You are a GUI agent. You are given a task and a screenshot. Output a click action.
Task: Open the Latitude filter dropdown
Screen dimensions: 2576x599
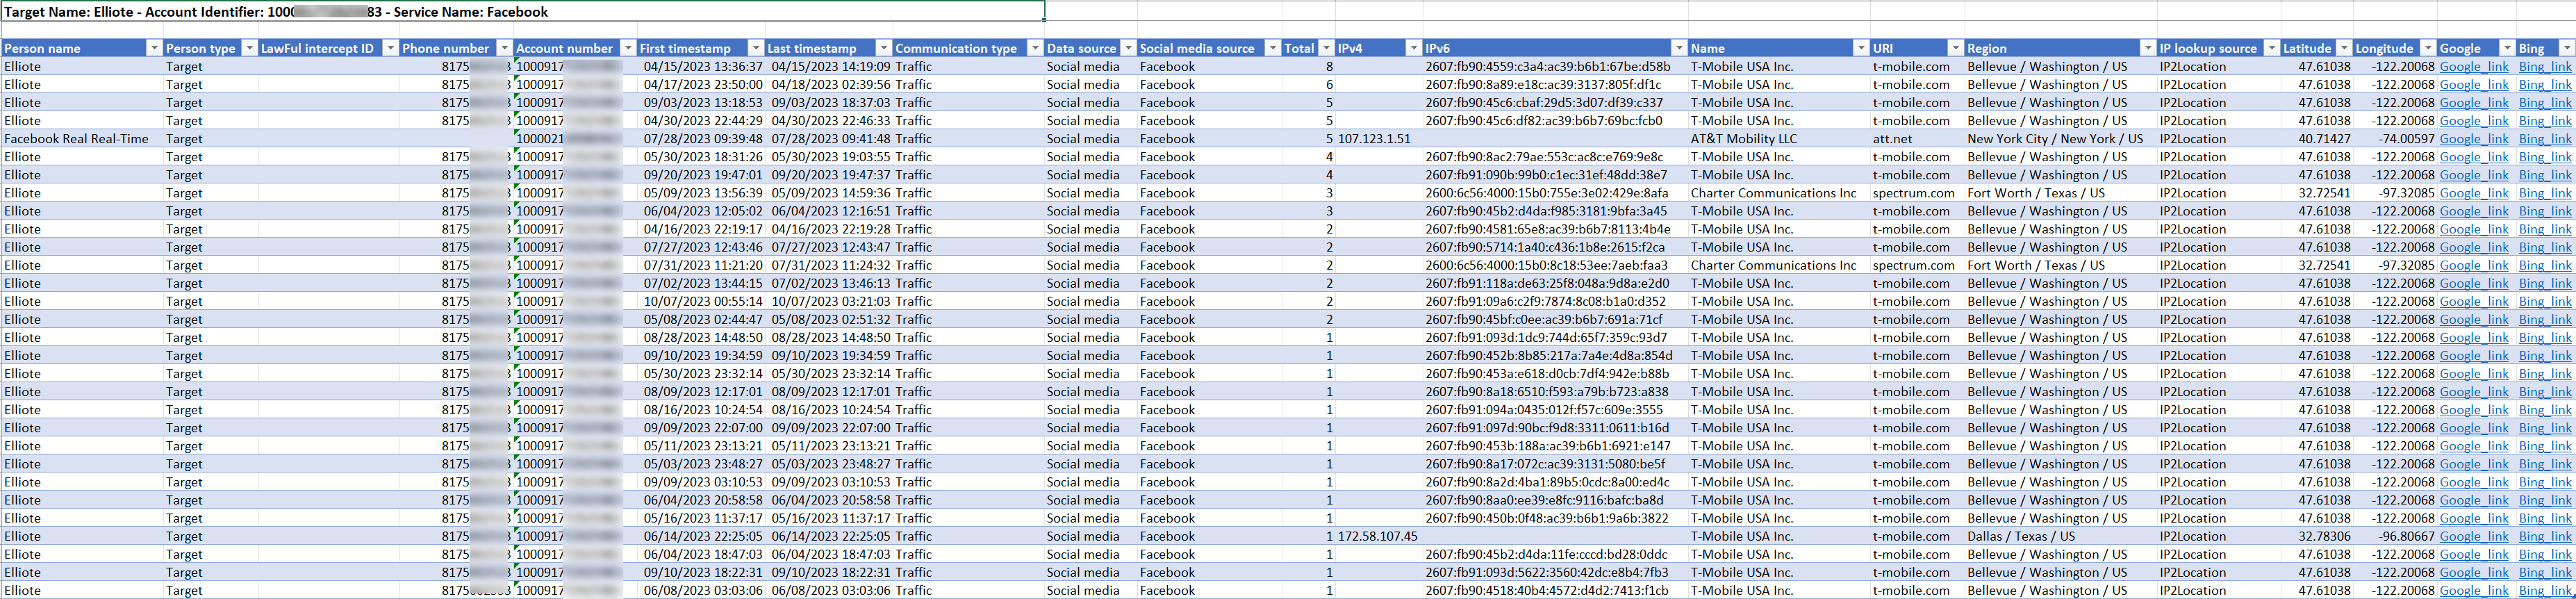coord(2343,48)
